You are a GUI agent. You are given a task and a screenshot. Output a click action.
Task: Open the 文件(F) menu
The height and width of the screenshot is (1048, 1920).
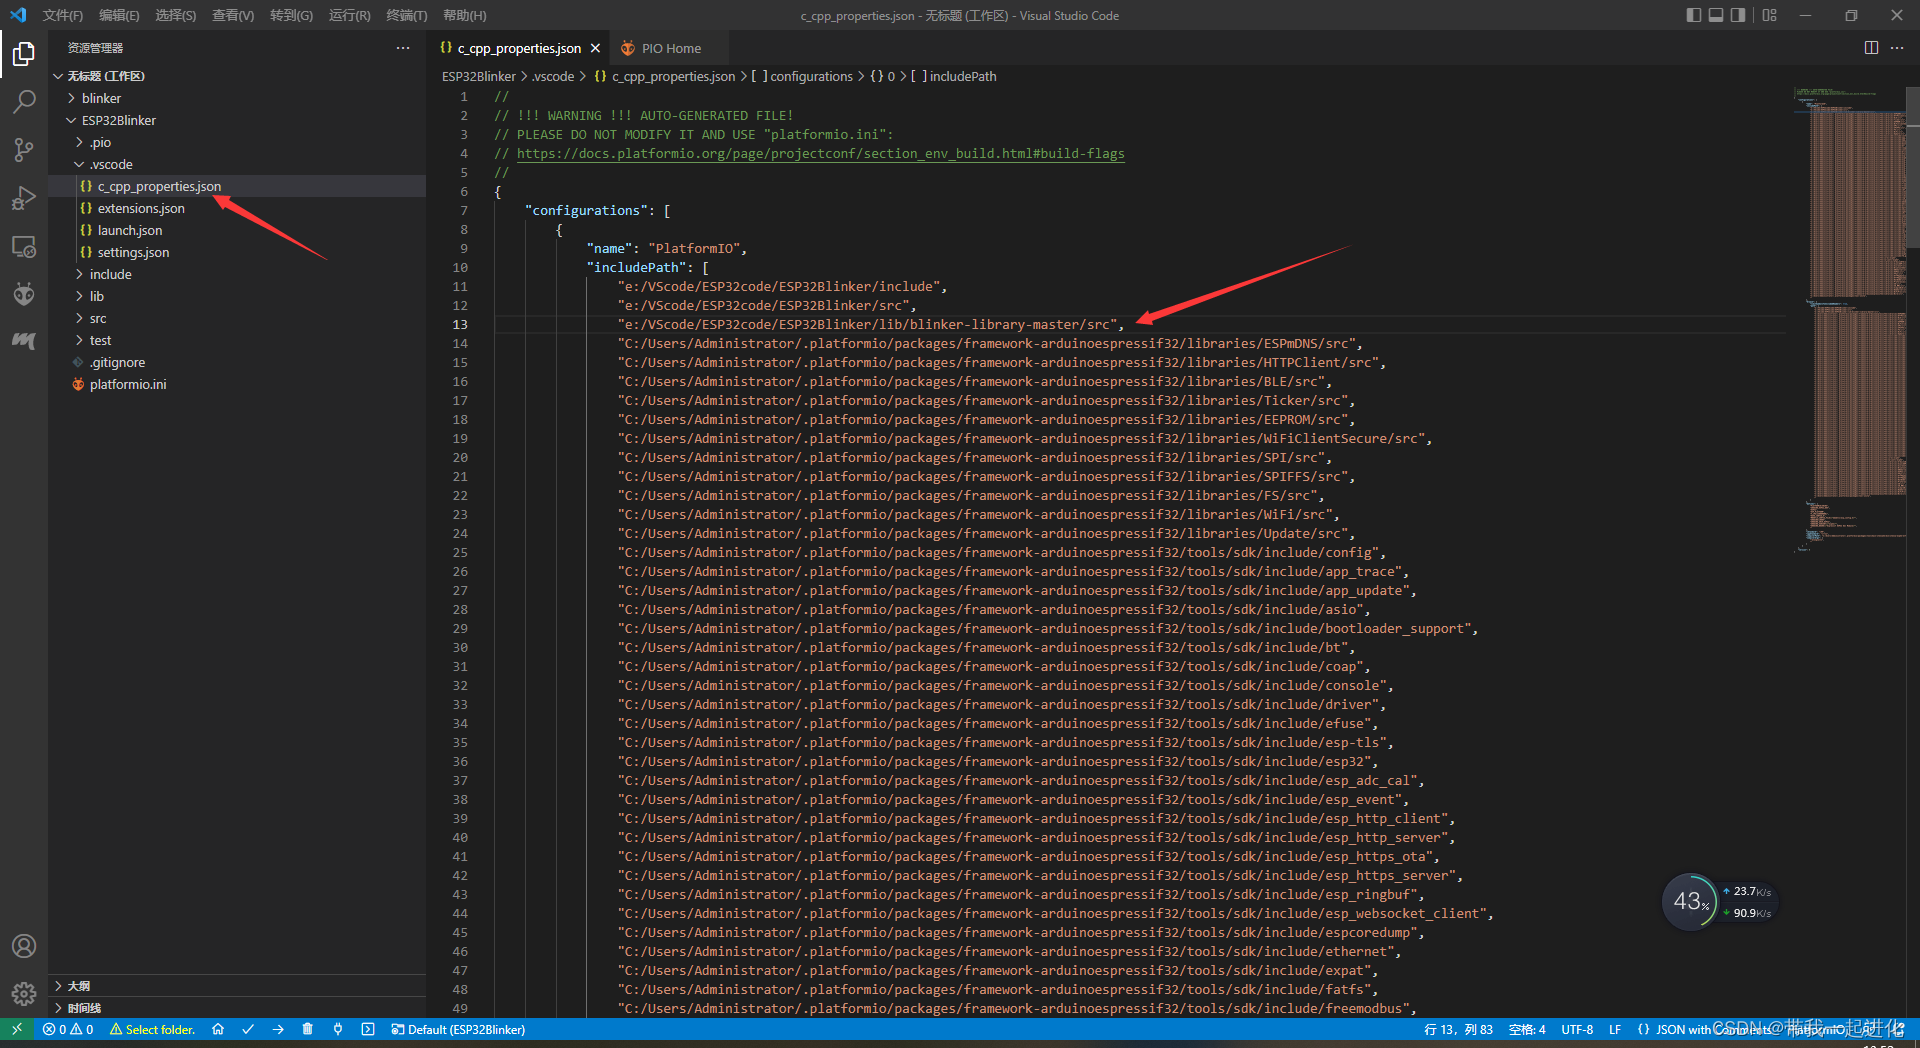tap(63, 15)
